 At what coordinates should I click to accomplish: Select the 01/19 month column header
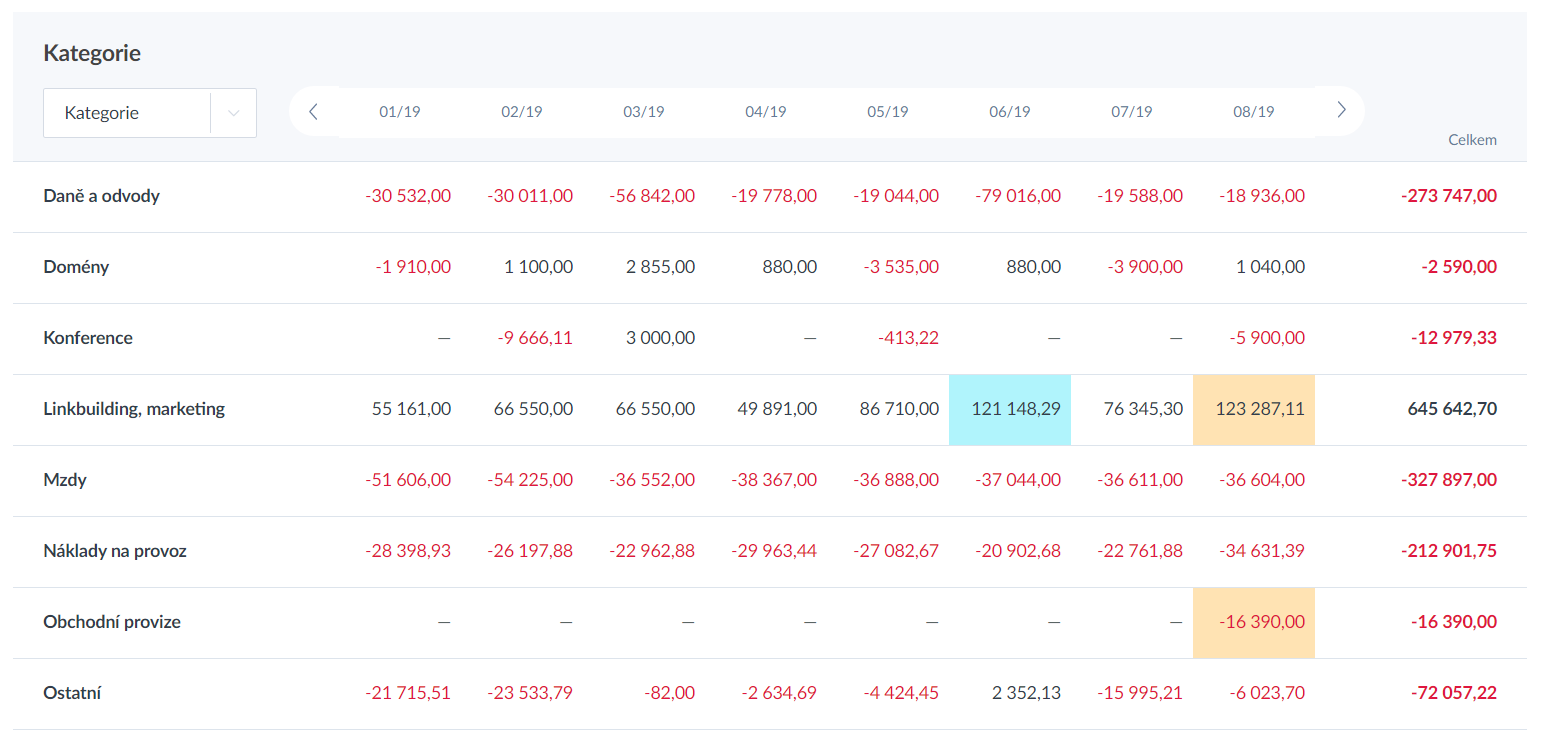[x=400, y=112]
